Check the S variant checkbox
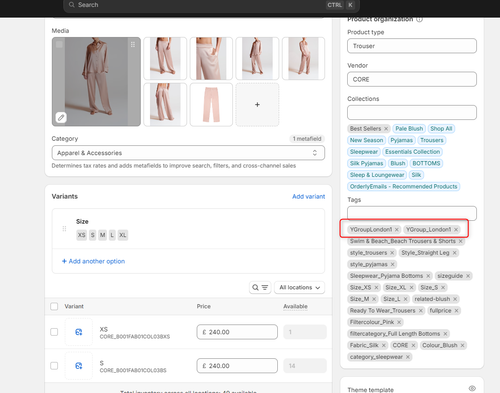This screenshot has width=500, height=393. click(54, 366)
